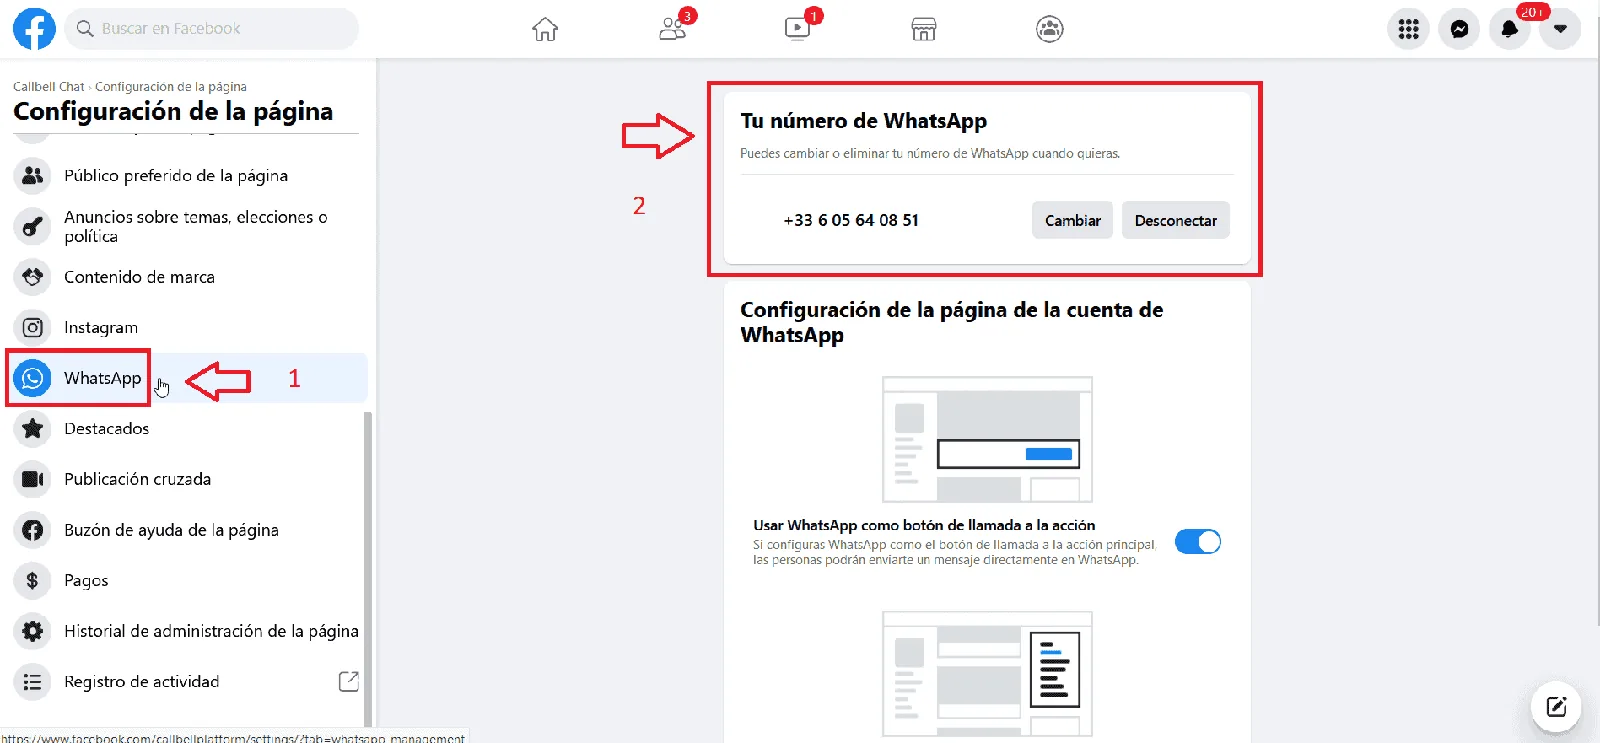Screen dimensions: 1600x743
Task: Click the Facebook logo
Action: (34, 29)
